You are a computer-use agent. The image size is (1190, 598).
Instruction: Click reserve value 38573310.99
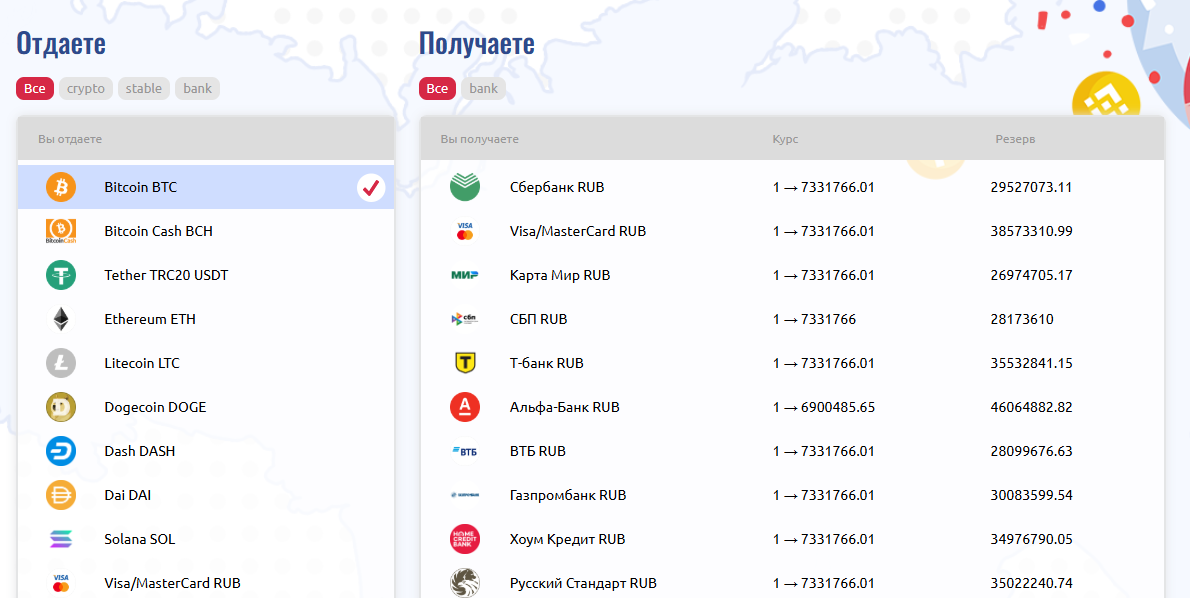[1031, 231]
